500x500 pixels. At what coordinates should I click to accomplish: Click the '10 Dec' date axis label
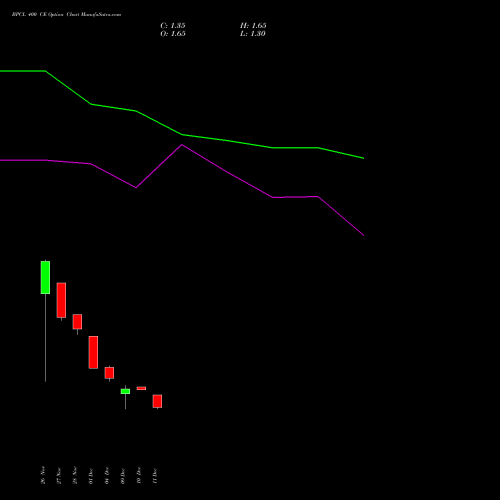click(x=139, y=475)
